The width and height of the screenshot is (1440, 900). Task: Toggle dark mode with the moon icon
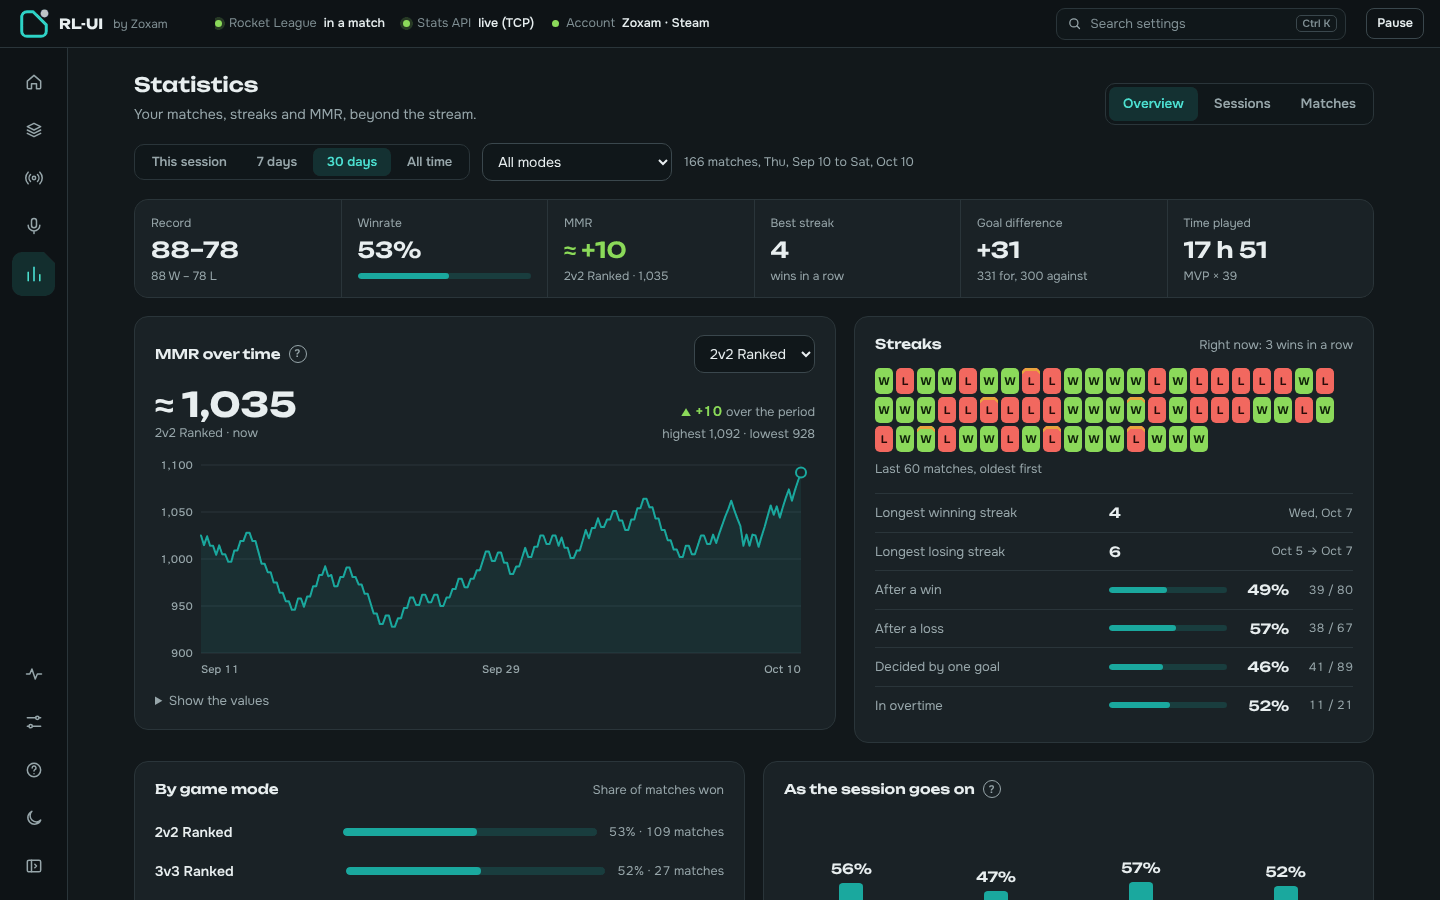[x=34, y=818]
